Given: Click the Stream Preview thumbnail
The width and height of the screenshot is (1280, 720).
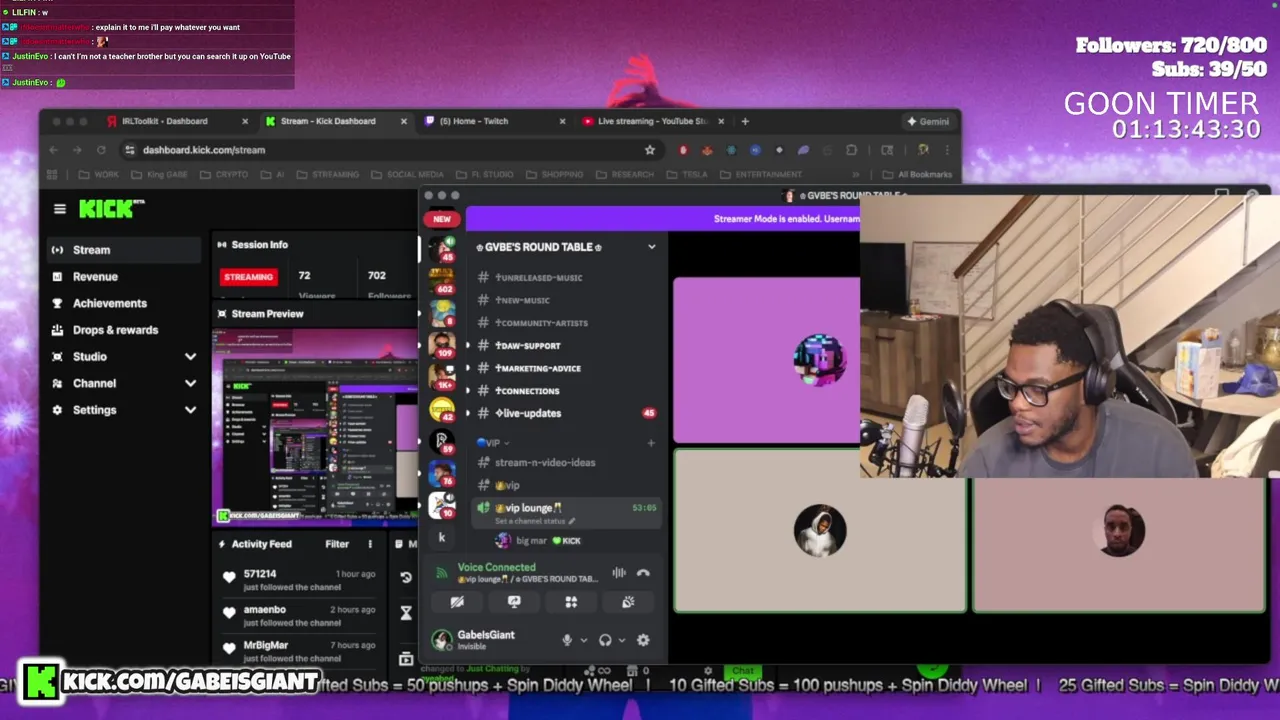Looking at the screenshot, I should 315,427.
